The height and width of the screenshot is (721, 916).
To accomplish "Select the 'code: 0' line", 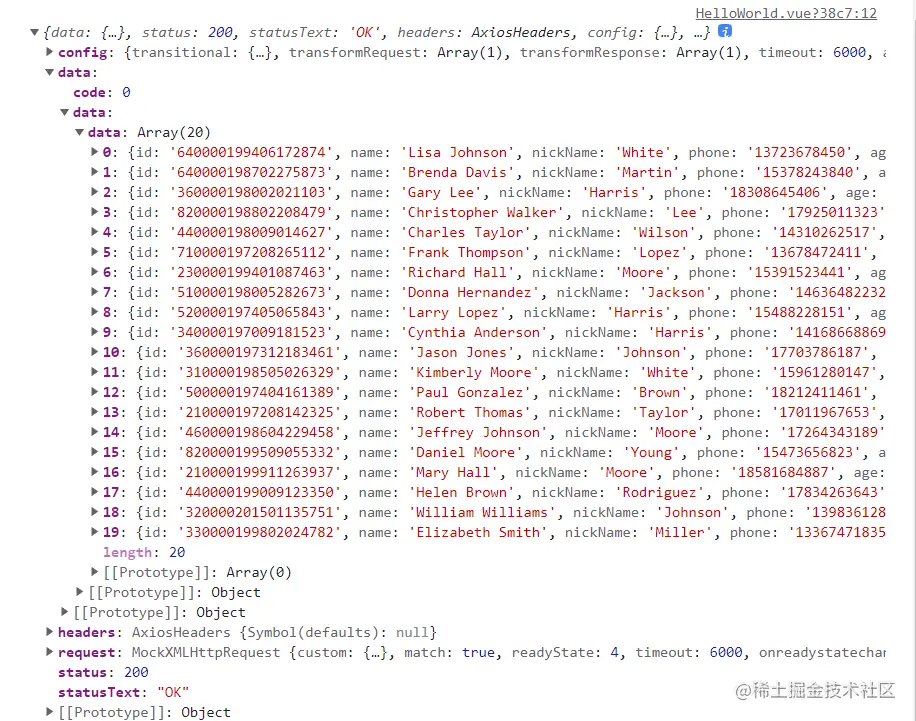I will point(102,92).
